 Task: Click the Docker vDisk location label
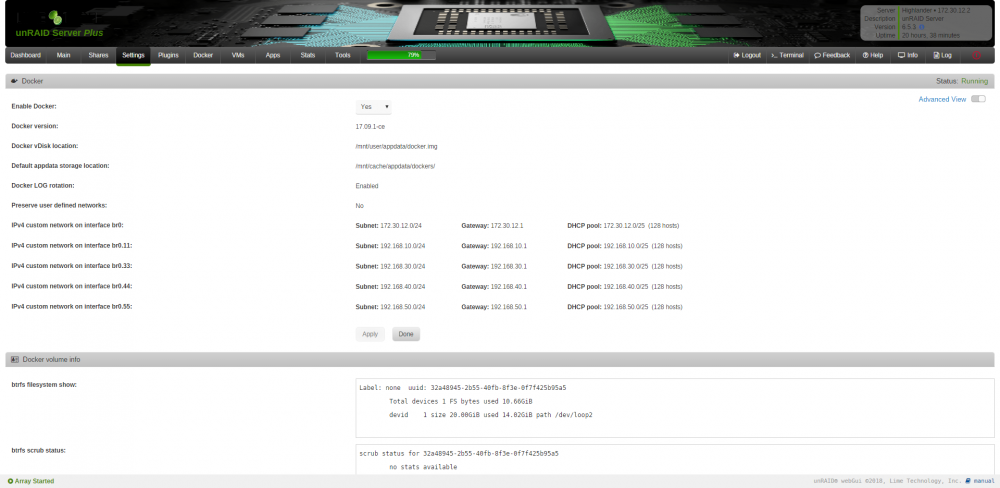[45, 146]
